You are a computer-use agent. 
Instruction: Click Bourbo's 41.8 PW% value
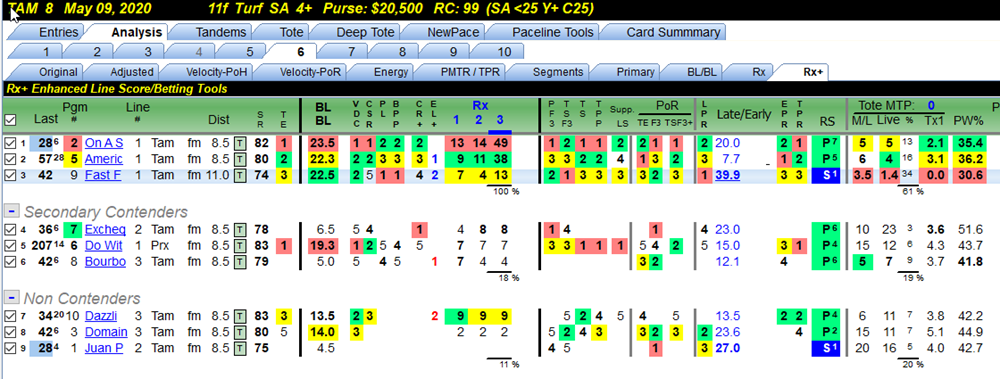click(x=969, y=262)
